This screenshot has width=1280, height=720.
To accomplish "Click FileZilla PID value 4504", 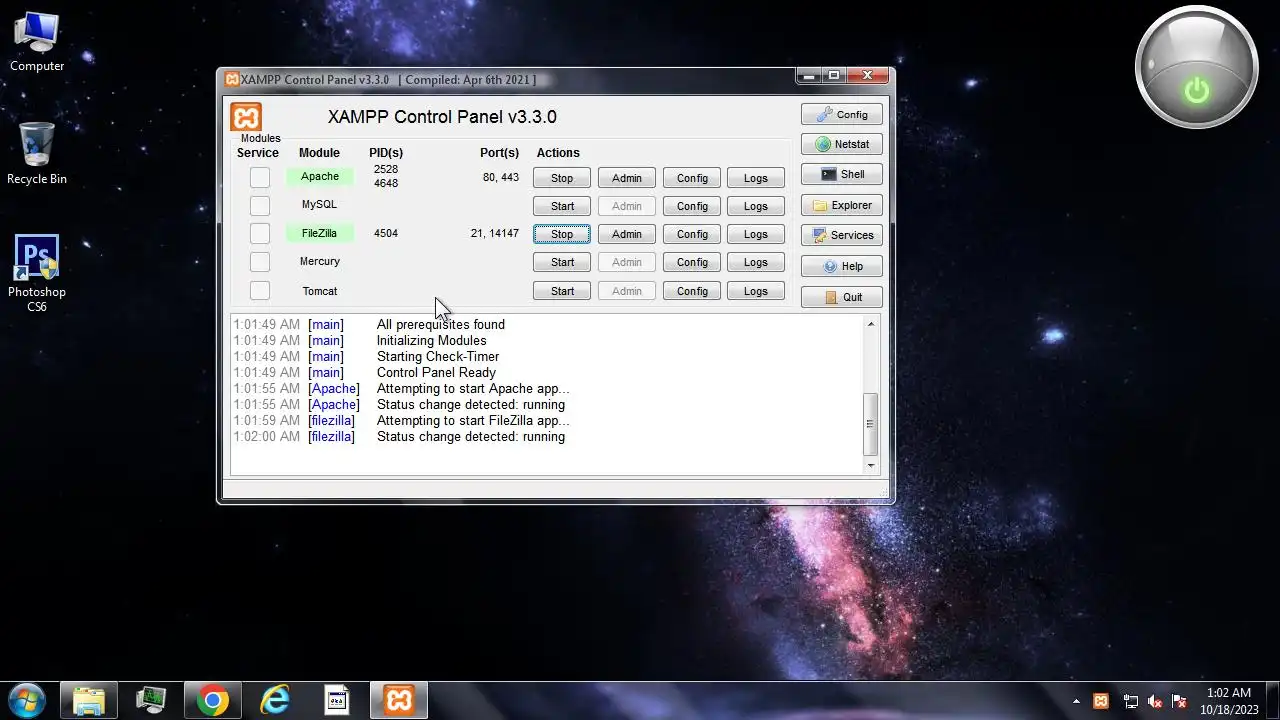I will pos(386,233).
